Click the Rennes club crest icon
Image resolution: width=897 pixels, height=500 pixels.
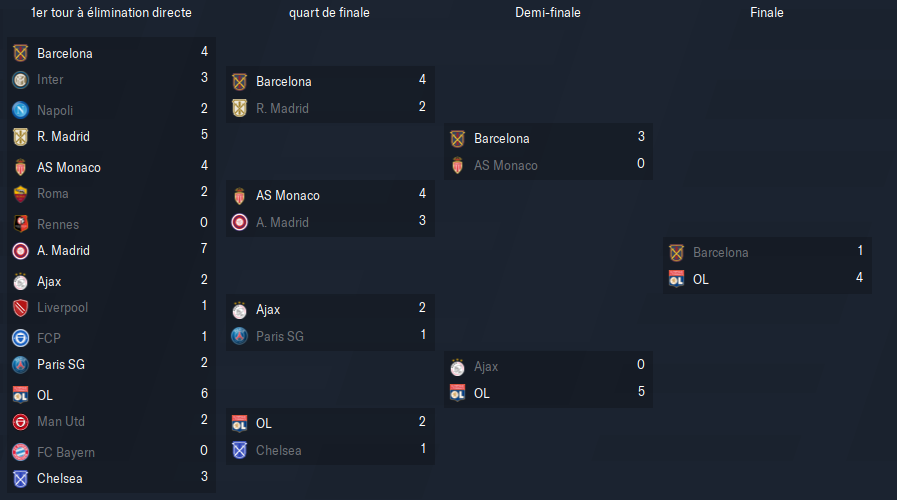coord(21,224)
